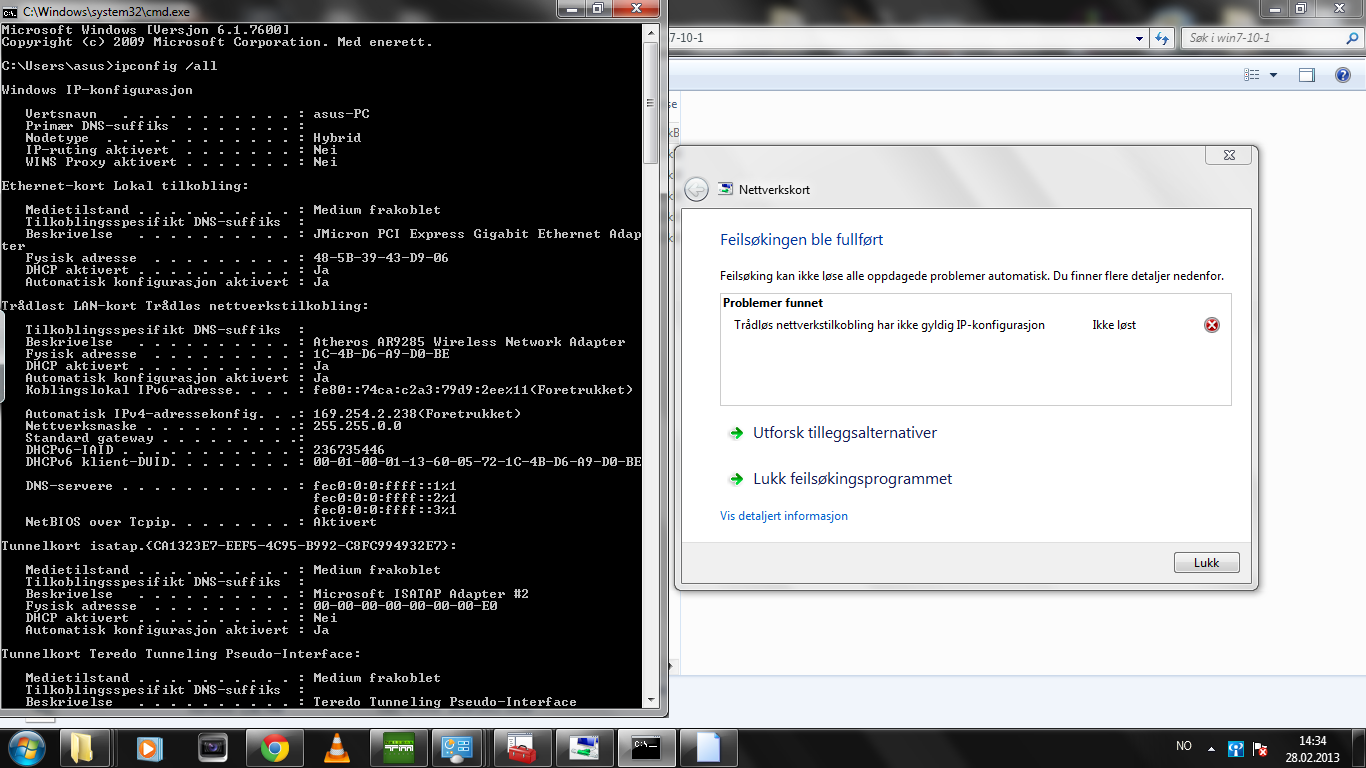This screenshot has width=1366, height=768.
Task: Toggle the Explorer preview pane button
Action: coord(1306,75)
